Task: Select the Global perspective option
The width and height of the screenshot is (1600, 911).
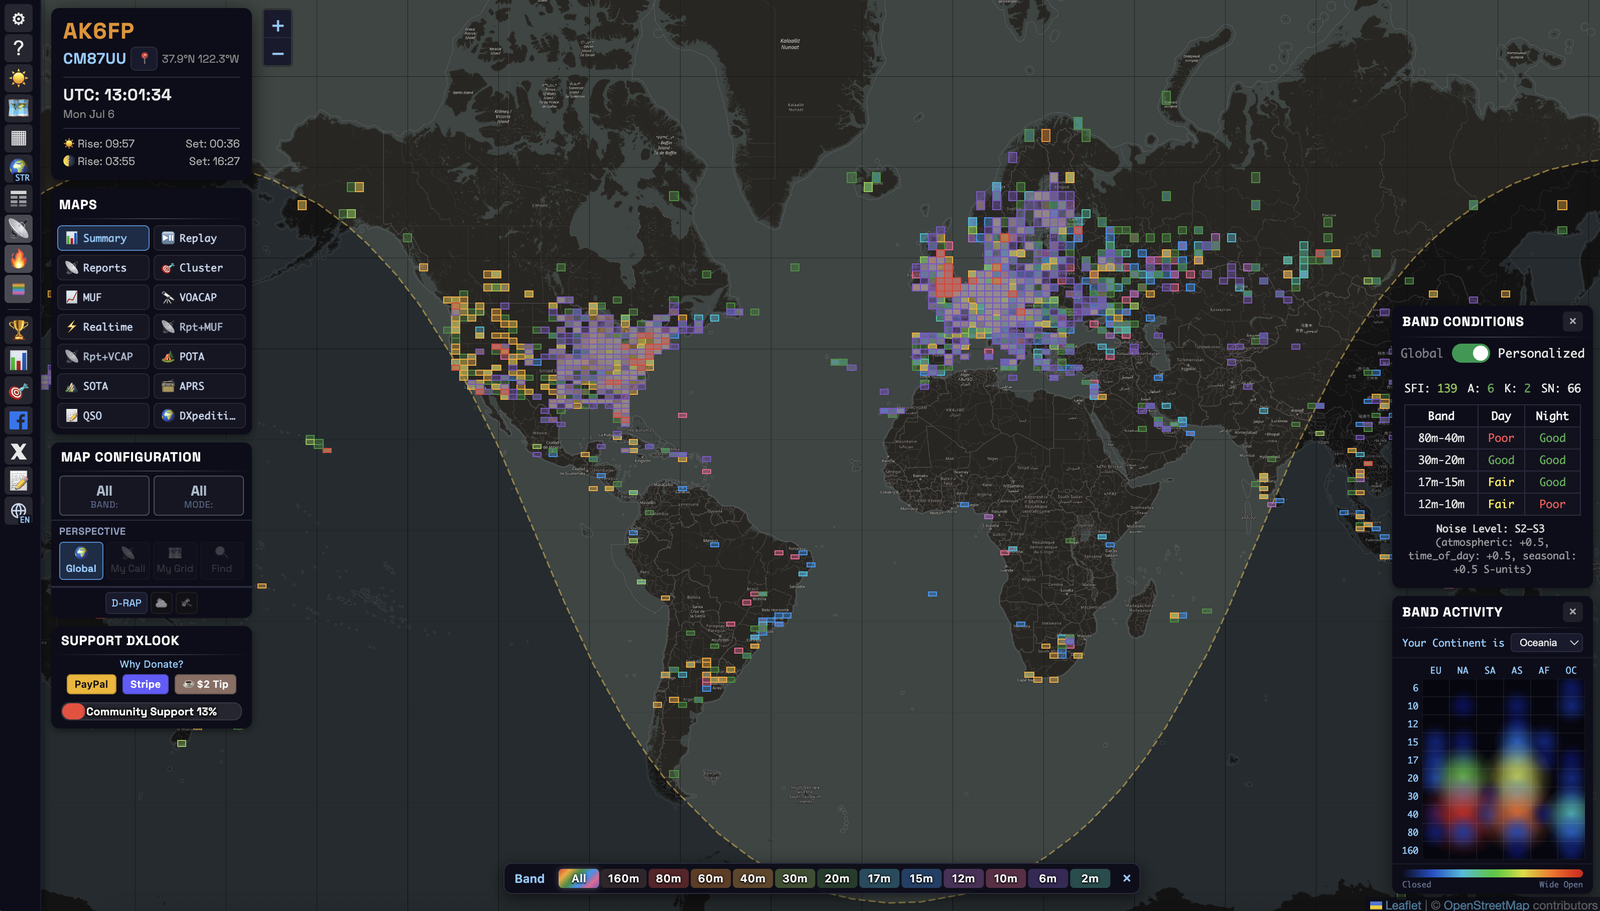Action: (x=81, y=560)
